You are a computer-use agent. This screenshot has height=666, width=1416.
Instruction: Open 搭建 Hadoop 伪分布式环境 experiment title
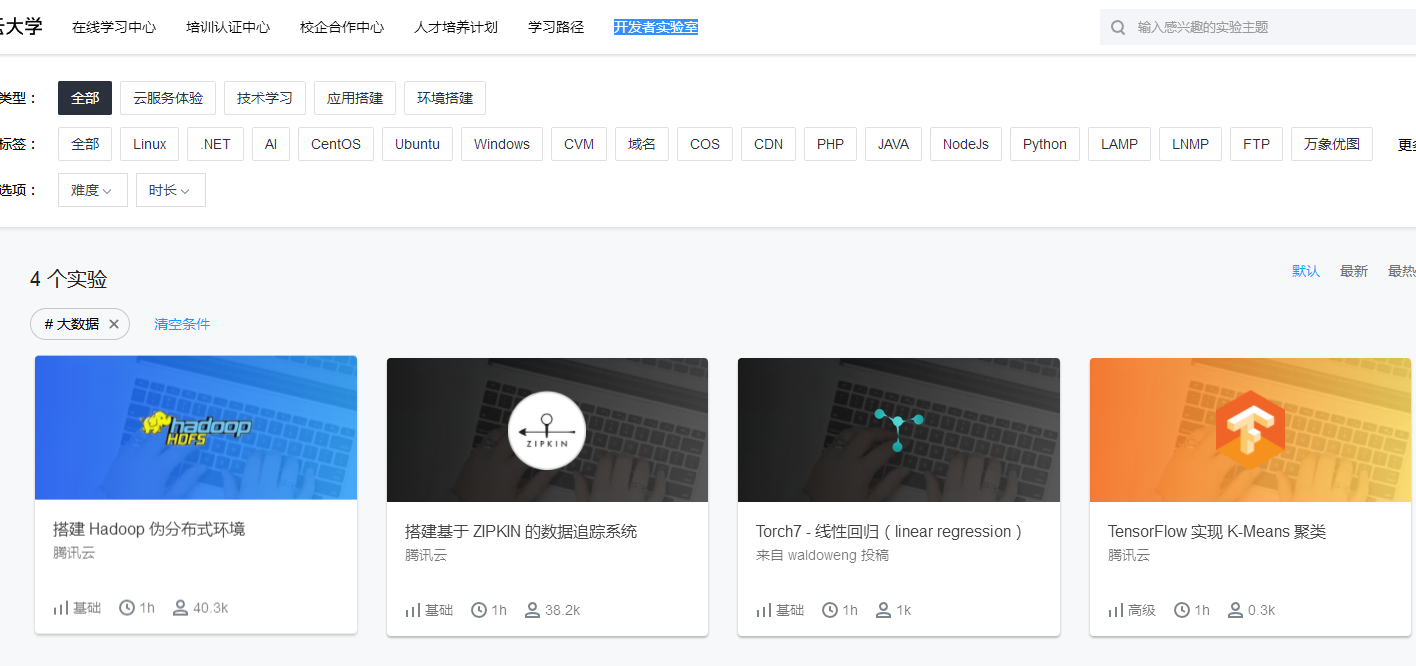point(149,529)
